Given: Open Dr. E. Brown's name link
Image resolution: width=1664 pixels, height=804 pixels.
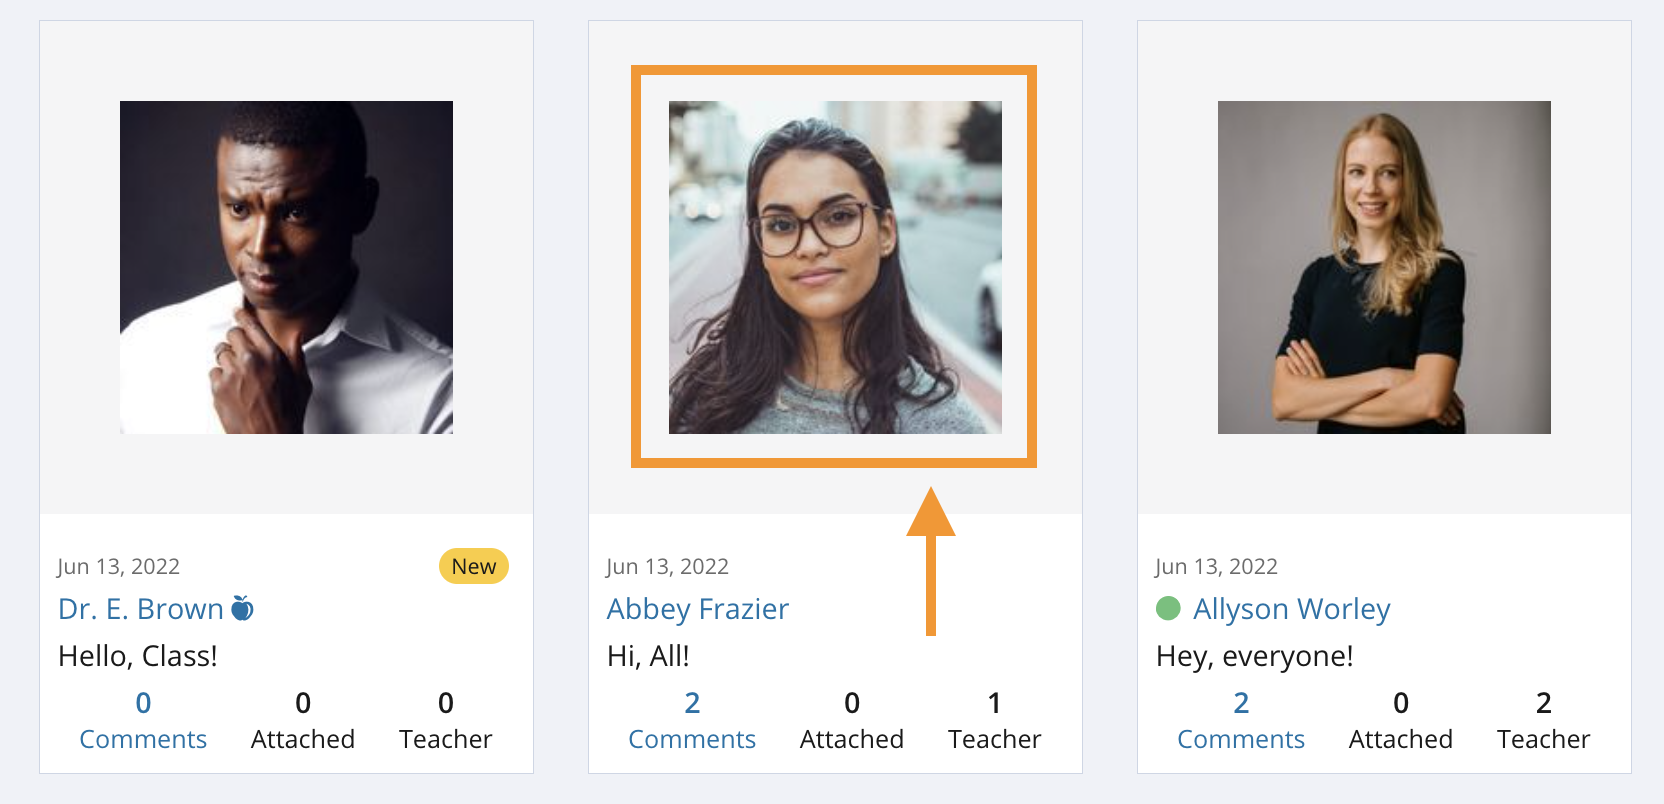Looking at the screenshot, I should click(141, 609).
